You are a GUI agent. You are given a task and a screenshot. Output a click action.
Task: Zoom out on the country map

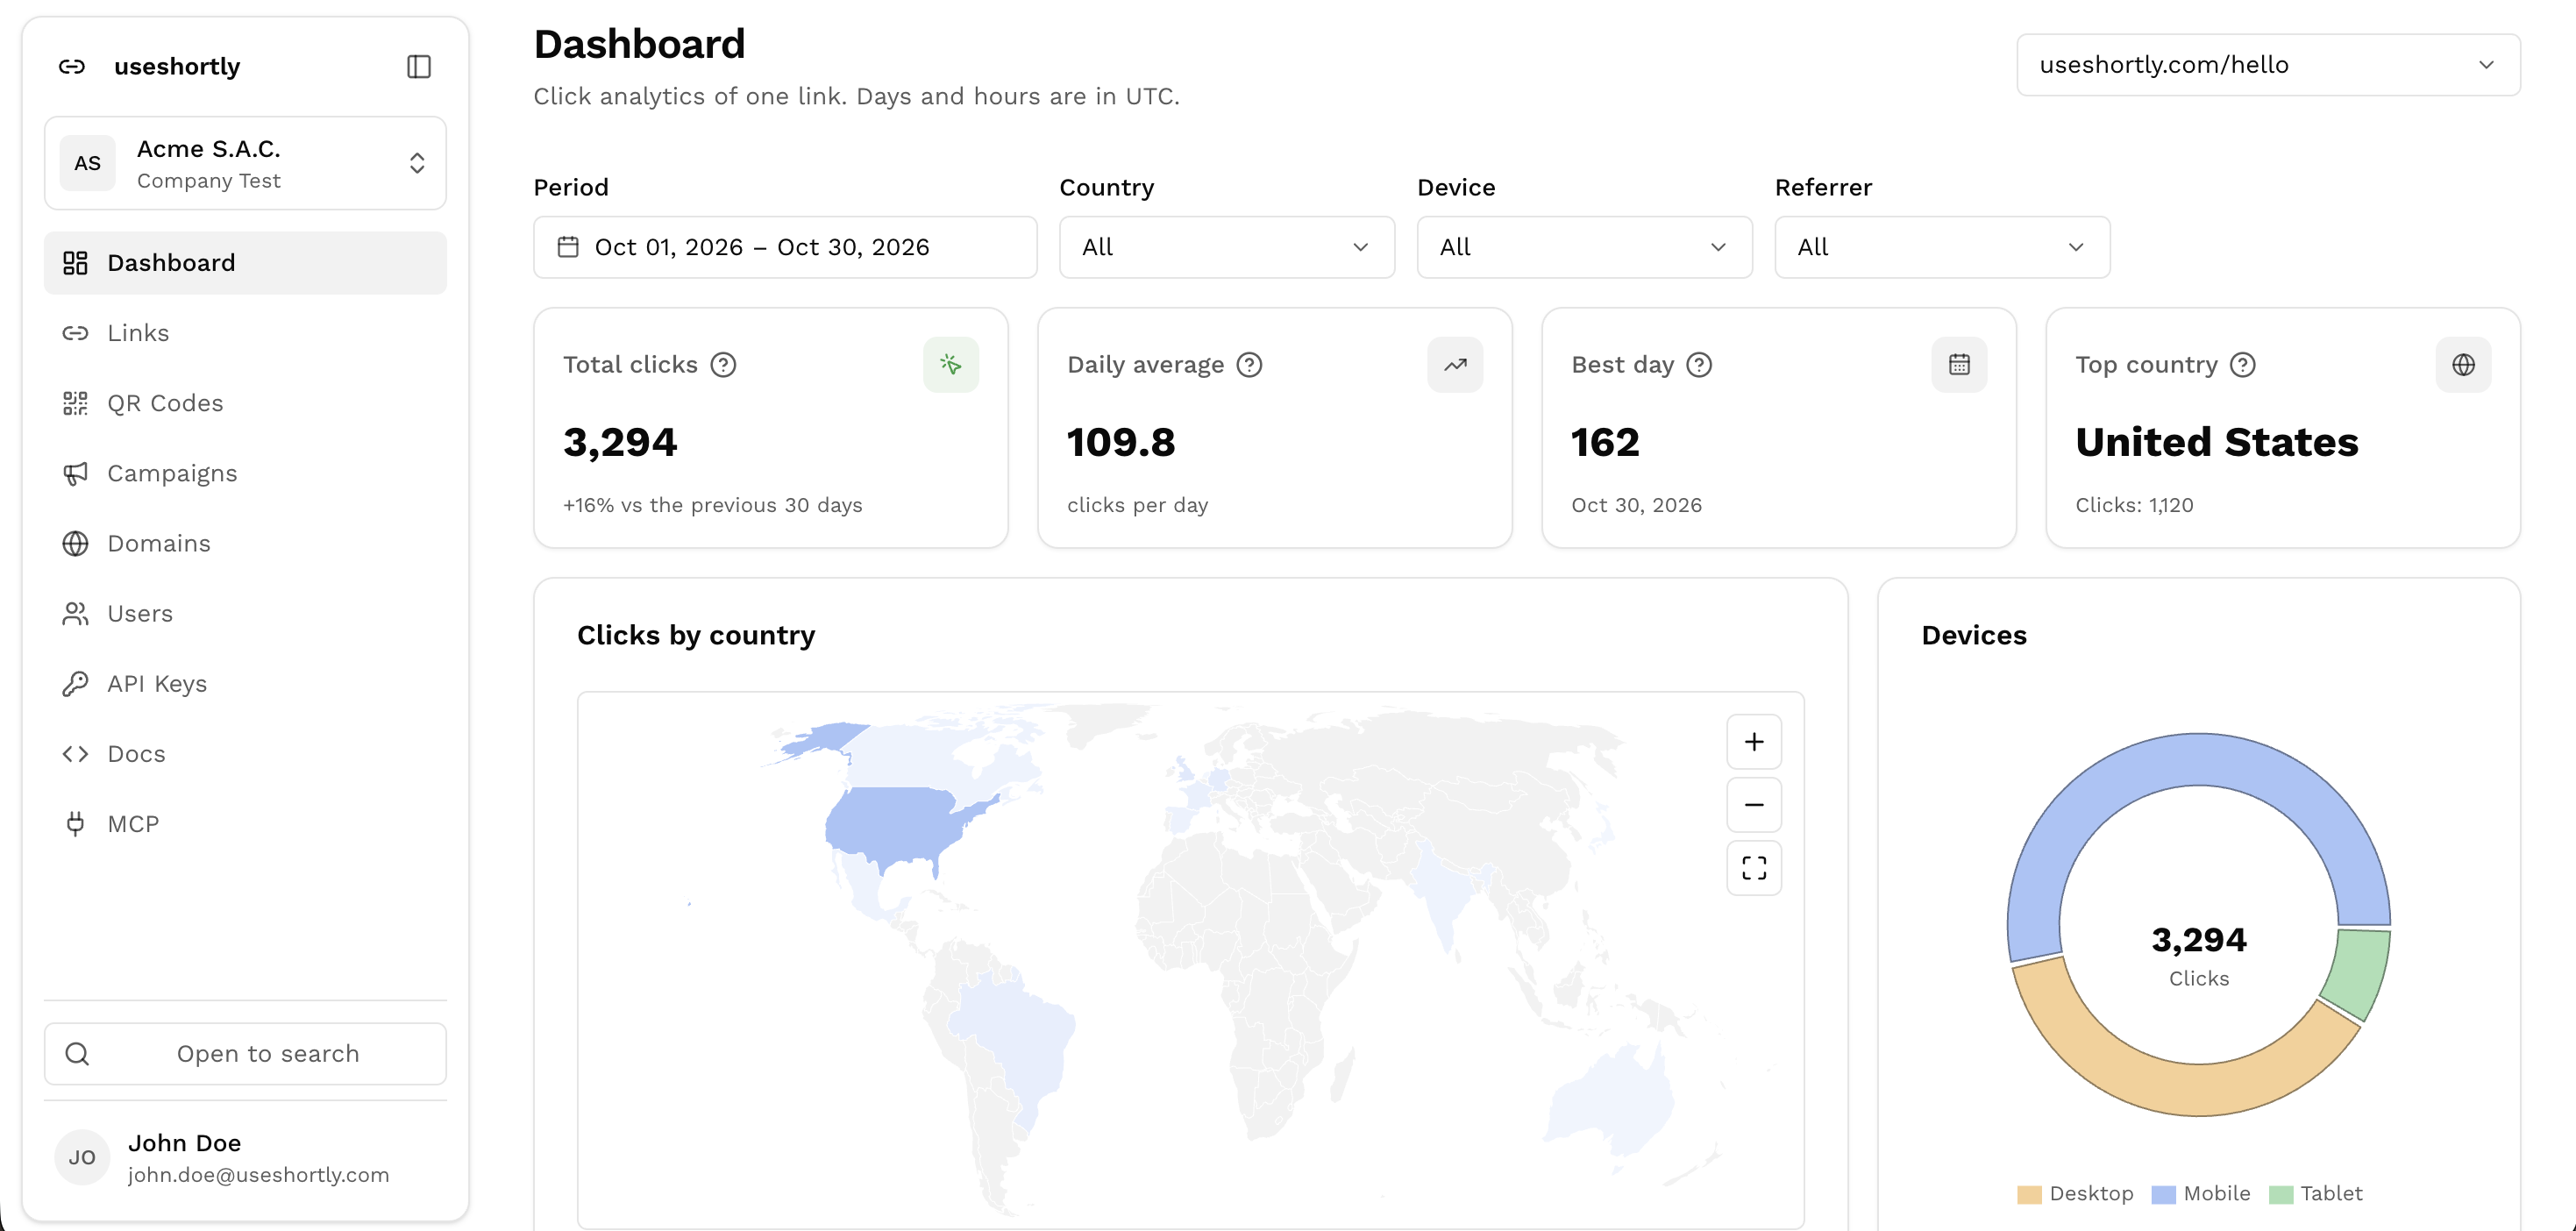click(x=1754, y=805)
